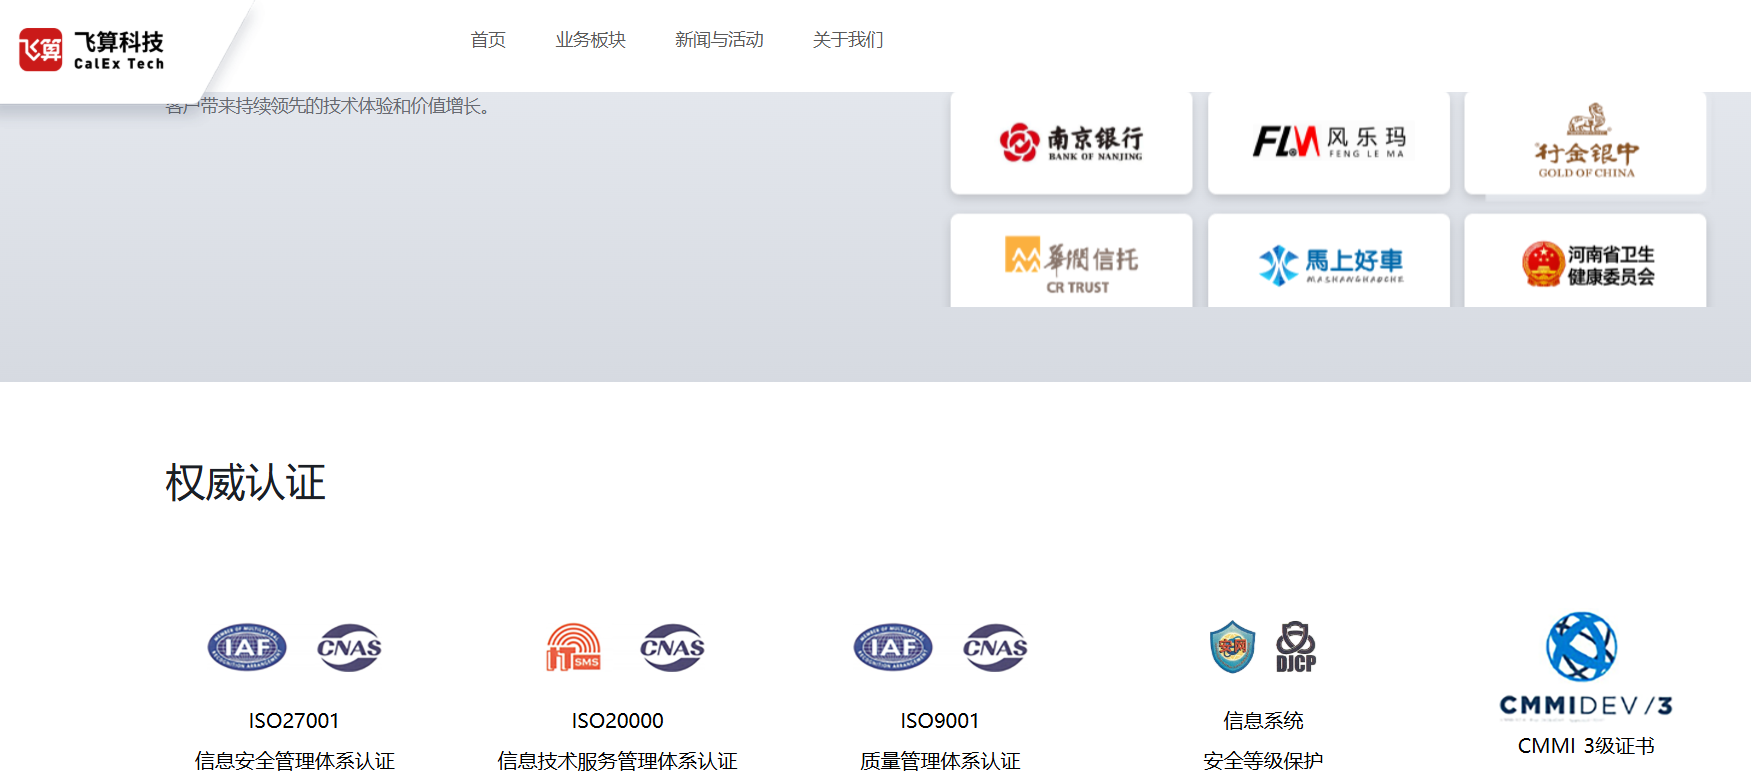Select the 南京银行 Bank of Nanjing card

pos(1071,143)
